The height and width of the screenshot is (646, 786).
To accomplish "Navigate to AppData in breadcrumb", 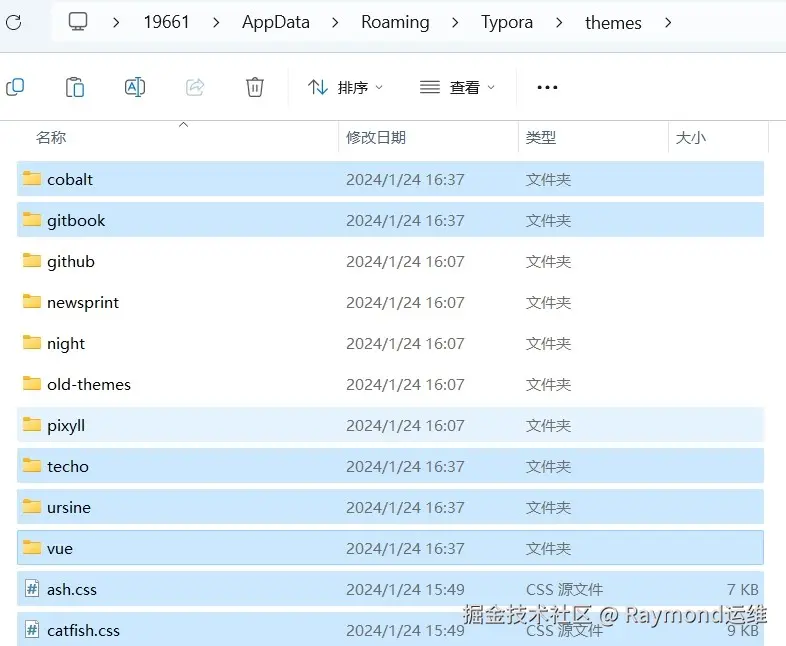I will [x=276, y=22].
